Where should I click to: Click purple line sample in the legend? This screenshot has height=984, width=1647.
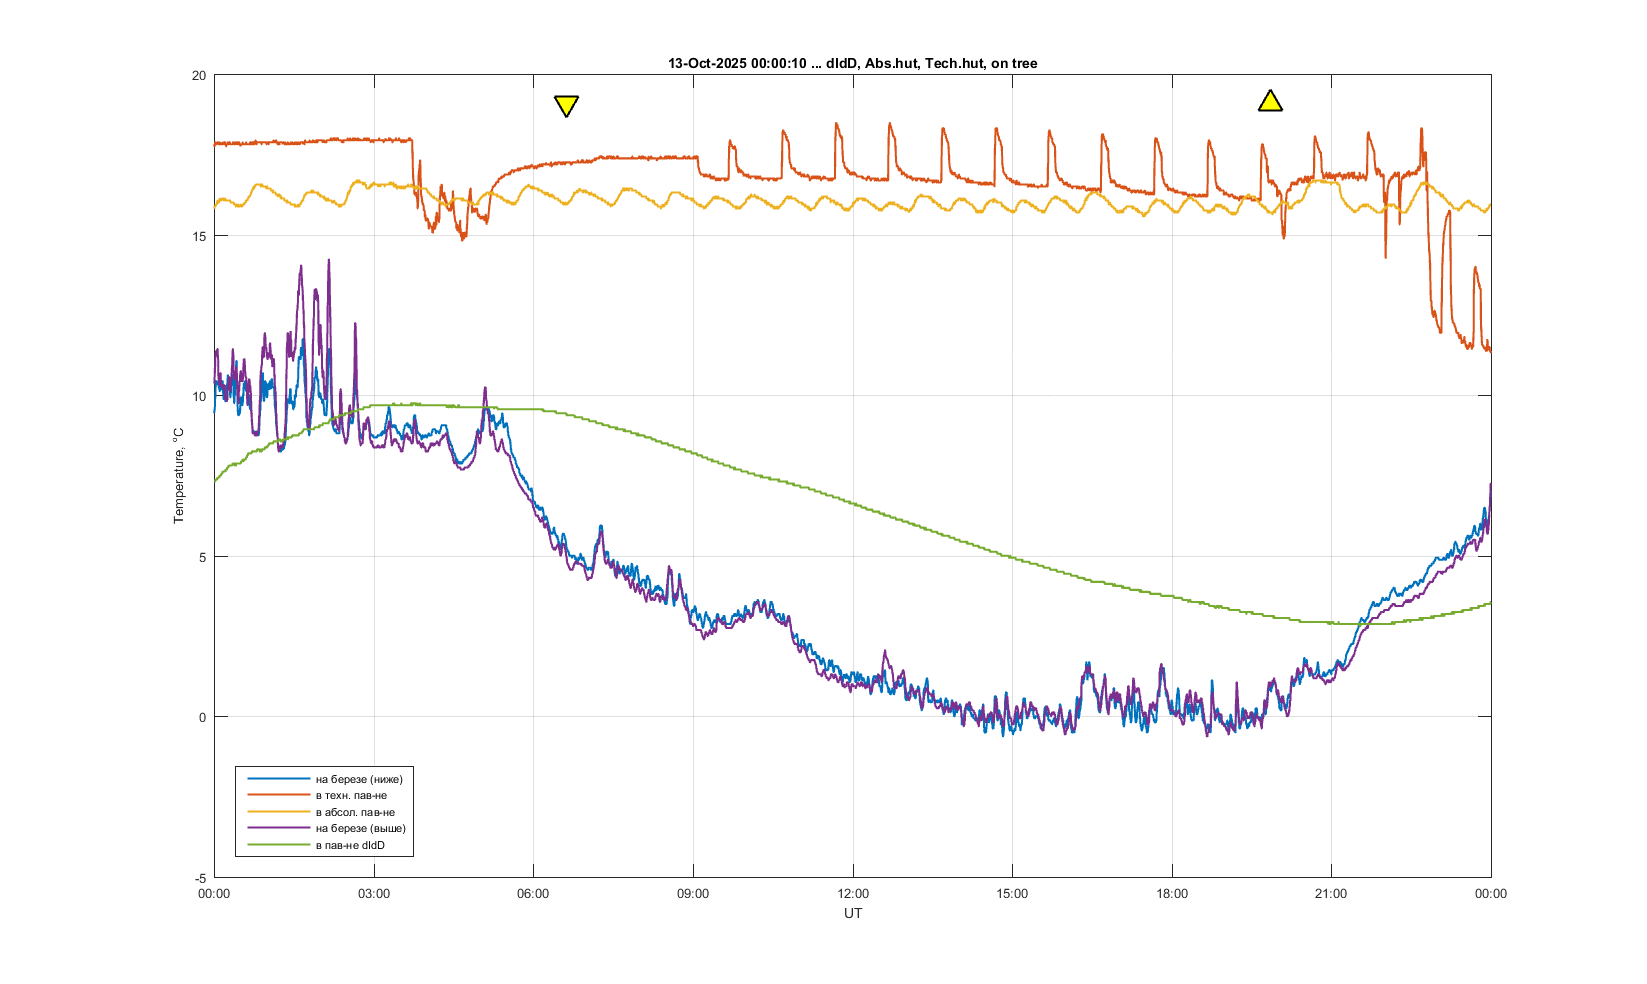[x=278, y=828]
